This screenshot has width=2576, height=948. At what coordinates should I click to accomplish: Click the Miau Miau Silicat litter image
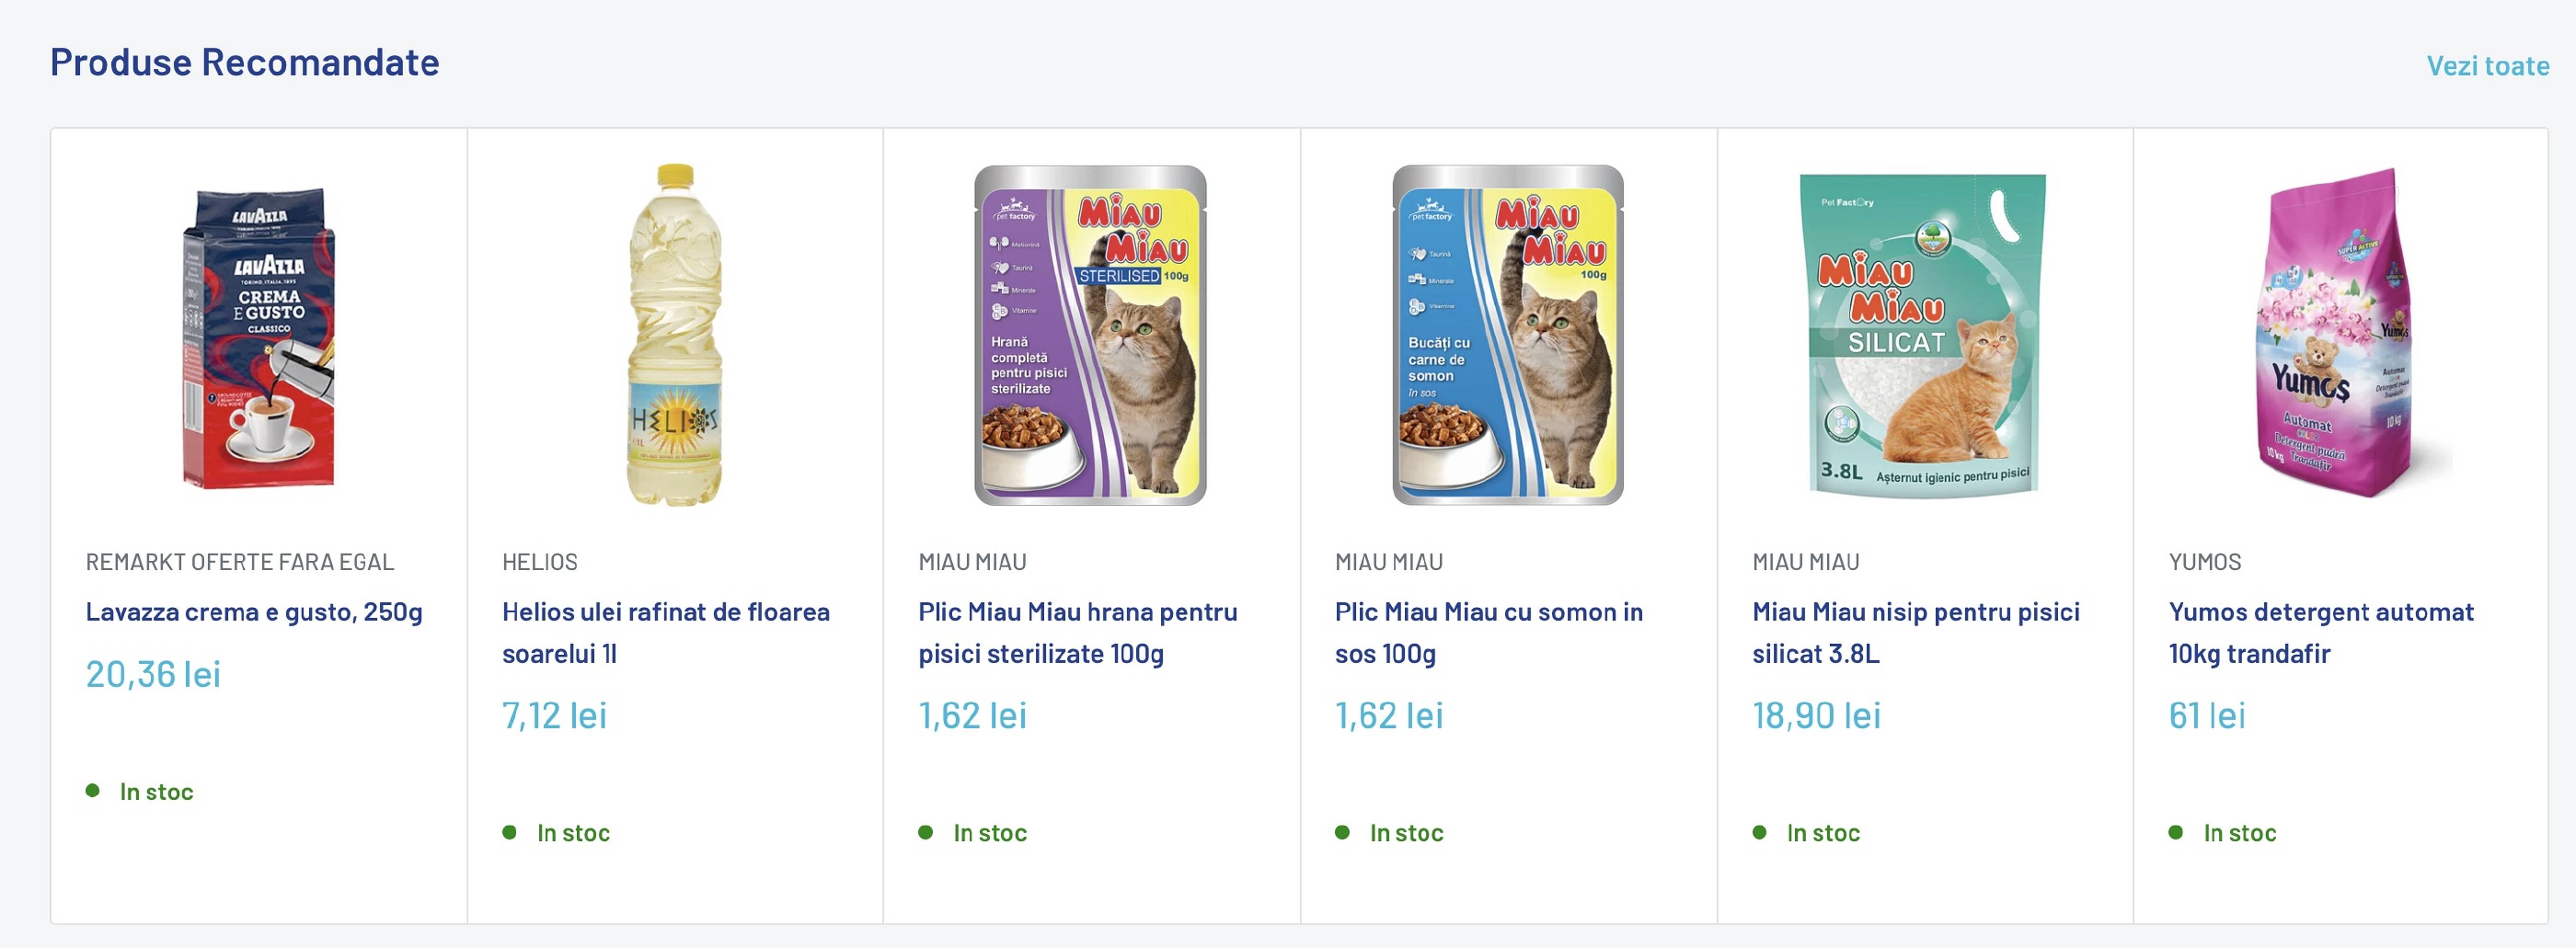point(1923,335)
